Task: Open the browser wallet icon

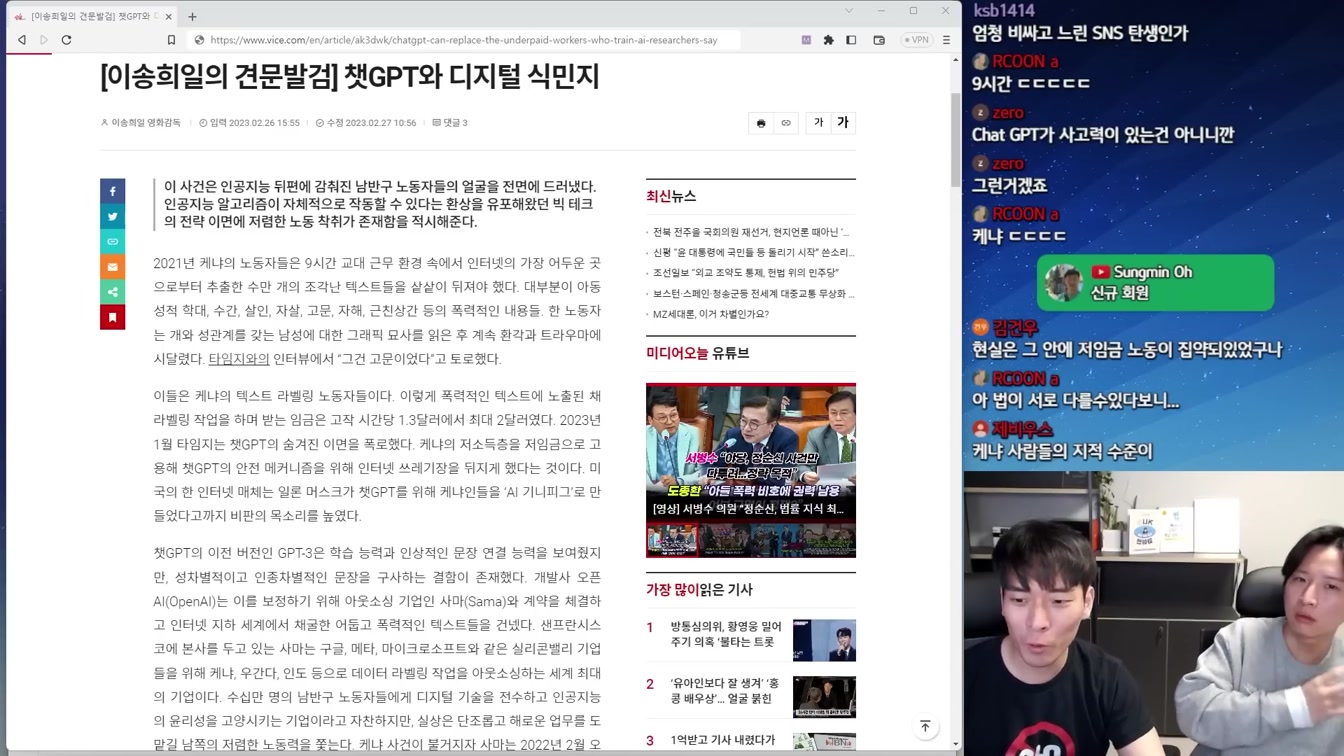Action: pyautogui.click(x=879, y=40)
